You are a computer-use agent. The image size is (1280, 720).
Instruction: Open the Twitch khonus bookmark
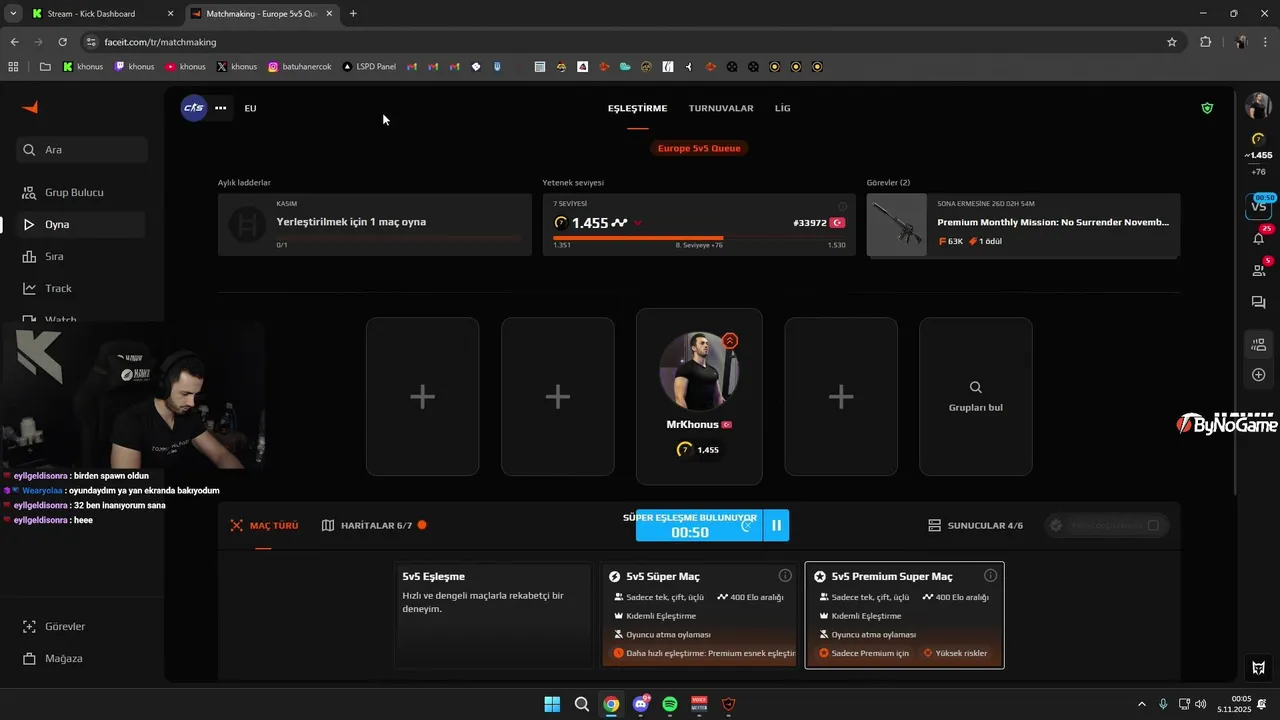click(135, 67)
